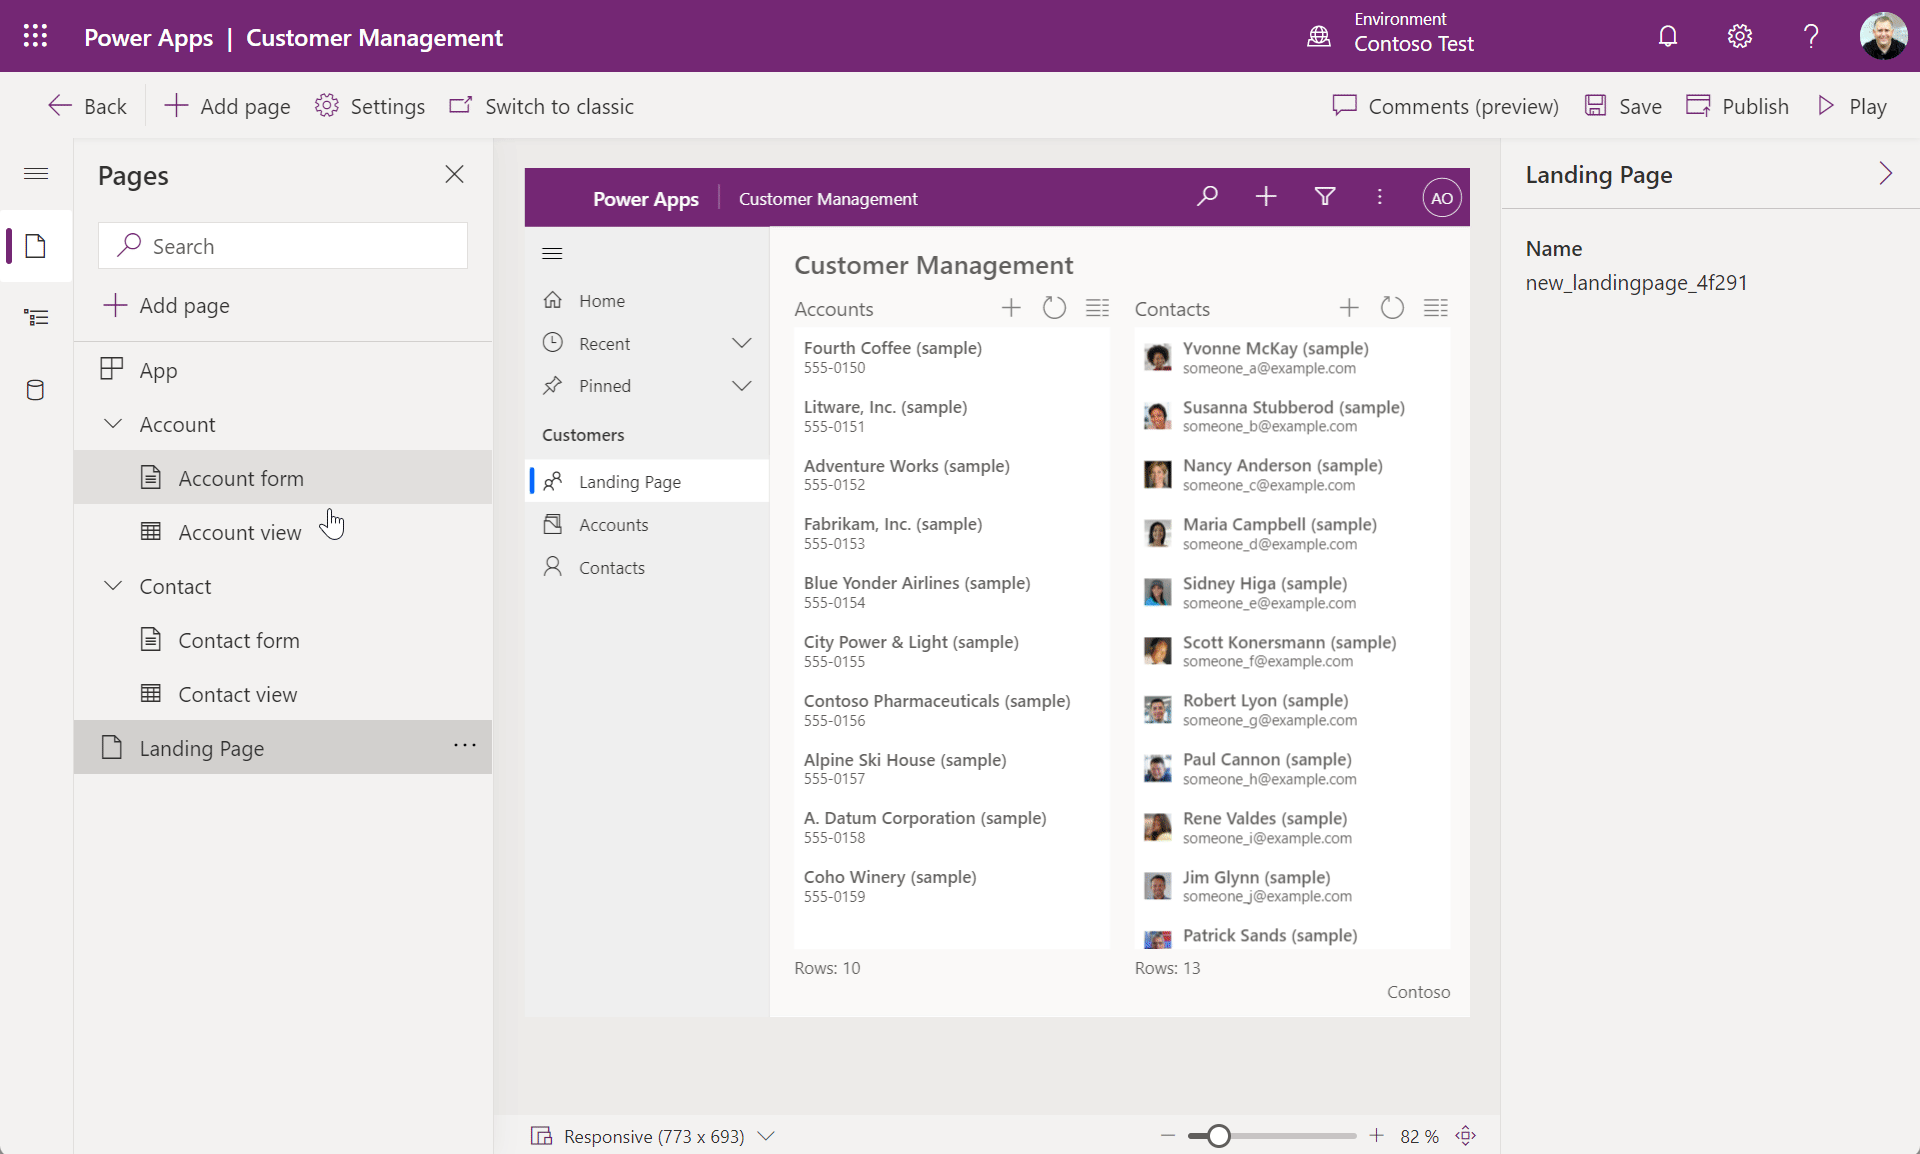Image resolution: width=1920 pixels, height=1154 pixels.
Task: Open the Help question mark
Action: 1810,36
